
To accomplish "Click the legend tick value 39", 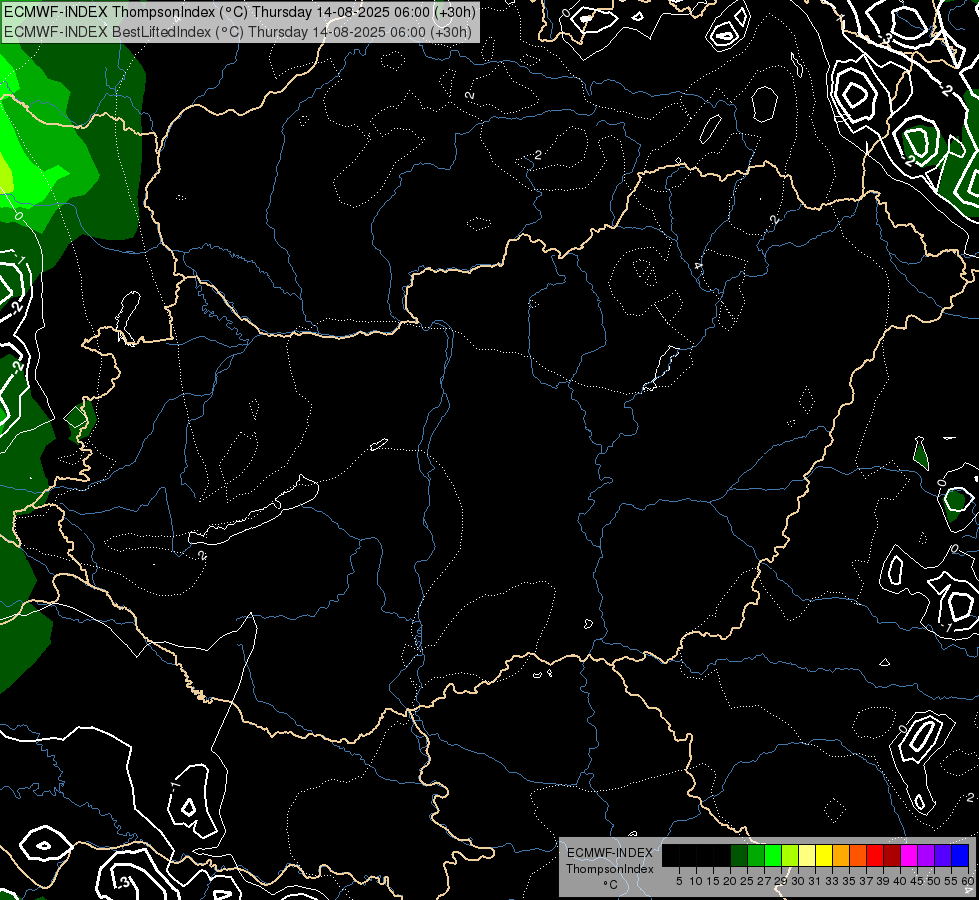I will [883, 881].
